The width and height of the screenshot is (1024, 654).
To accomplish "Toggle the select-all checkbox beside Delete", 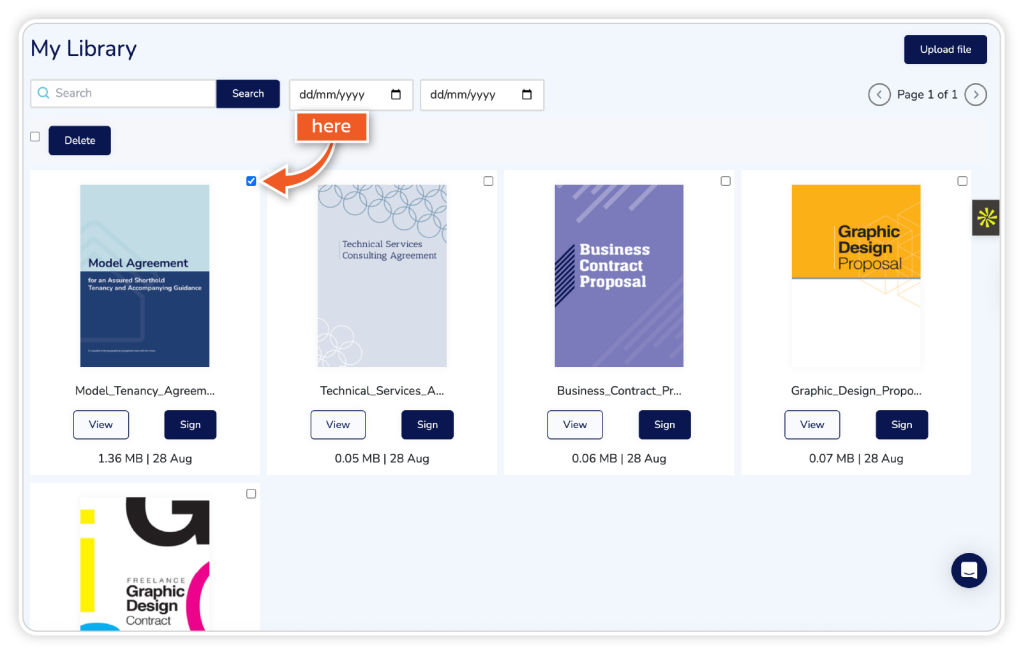I will [35, 137].
